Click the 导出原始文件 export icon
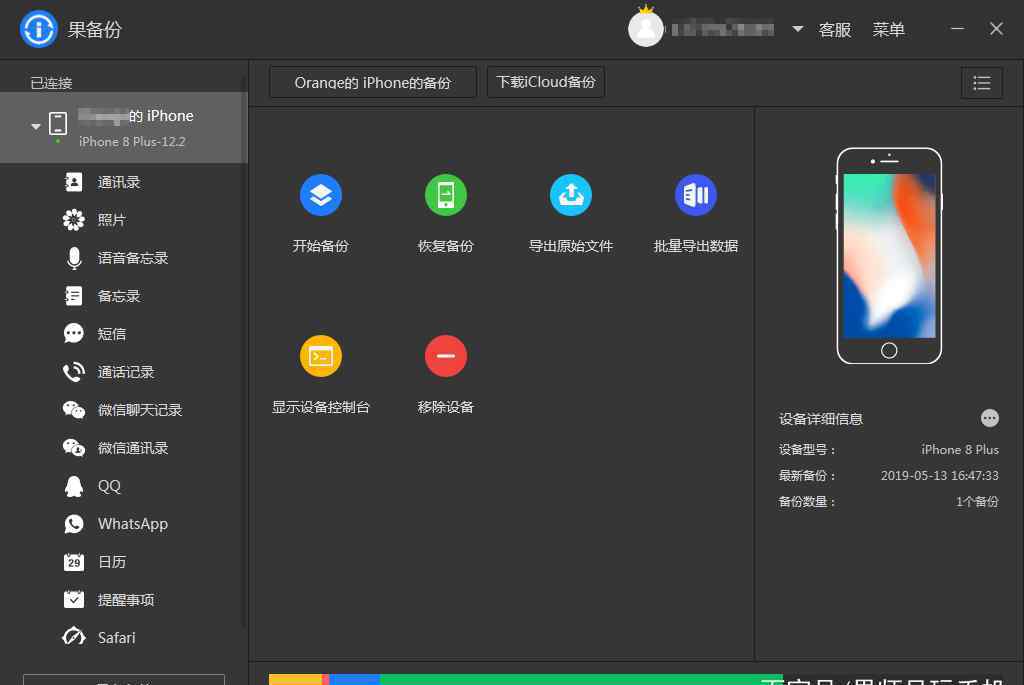The width and height of the screenshot is (1024, 685). click(570, 195)
